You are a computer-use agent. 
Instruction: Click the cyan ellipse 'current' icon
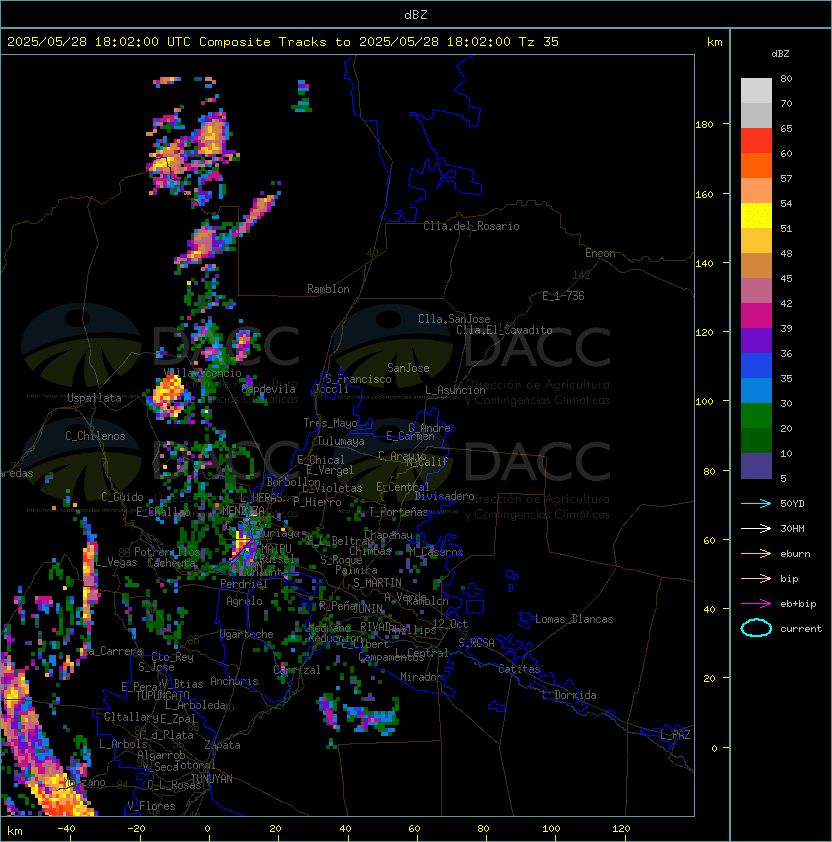point(756,628)
